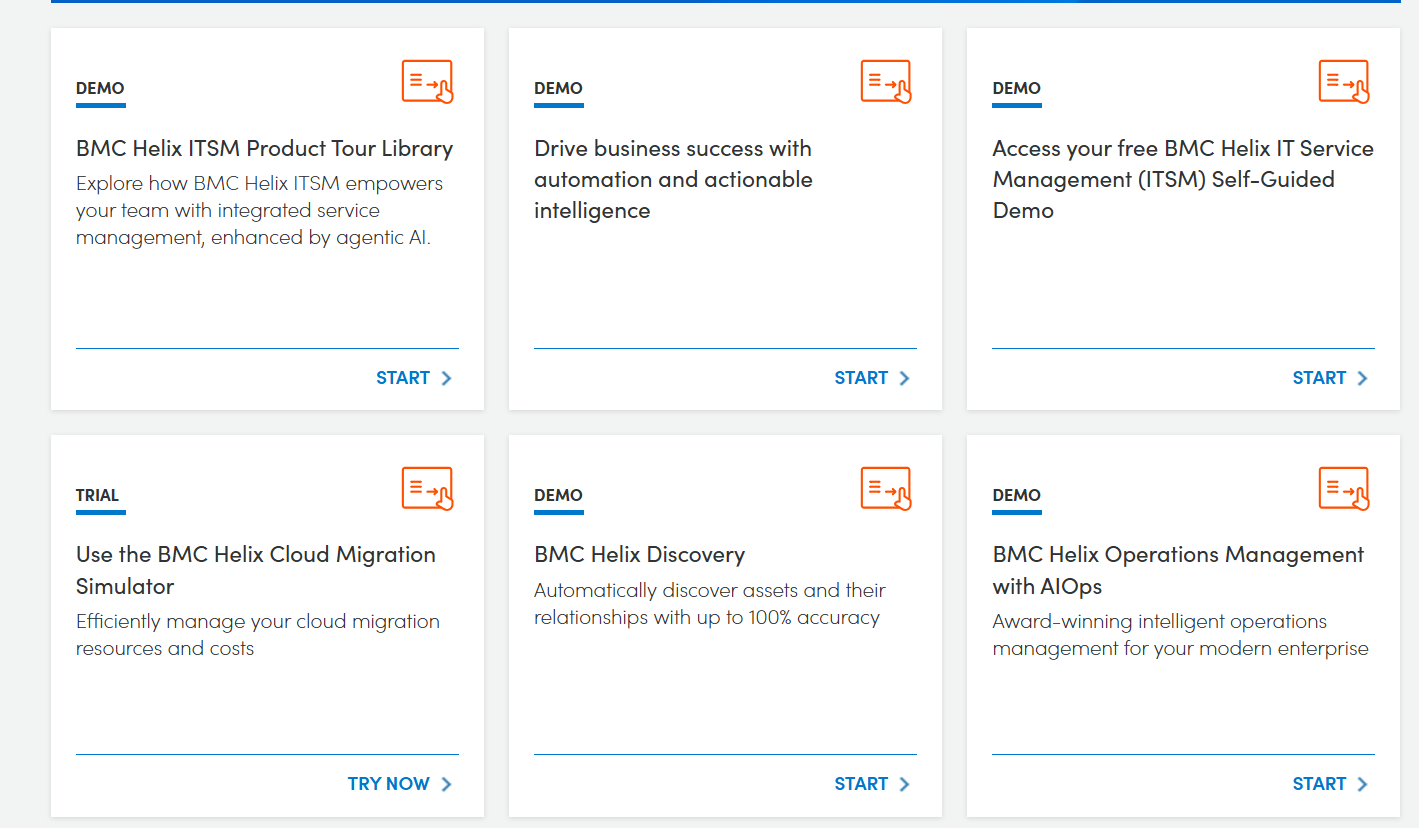The height and width of the screenshot is (828, 1419).
Task: Click the chevron beside START on Helix Discovery card
Action: [x=904, y=784]
